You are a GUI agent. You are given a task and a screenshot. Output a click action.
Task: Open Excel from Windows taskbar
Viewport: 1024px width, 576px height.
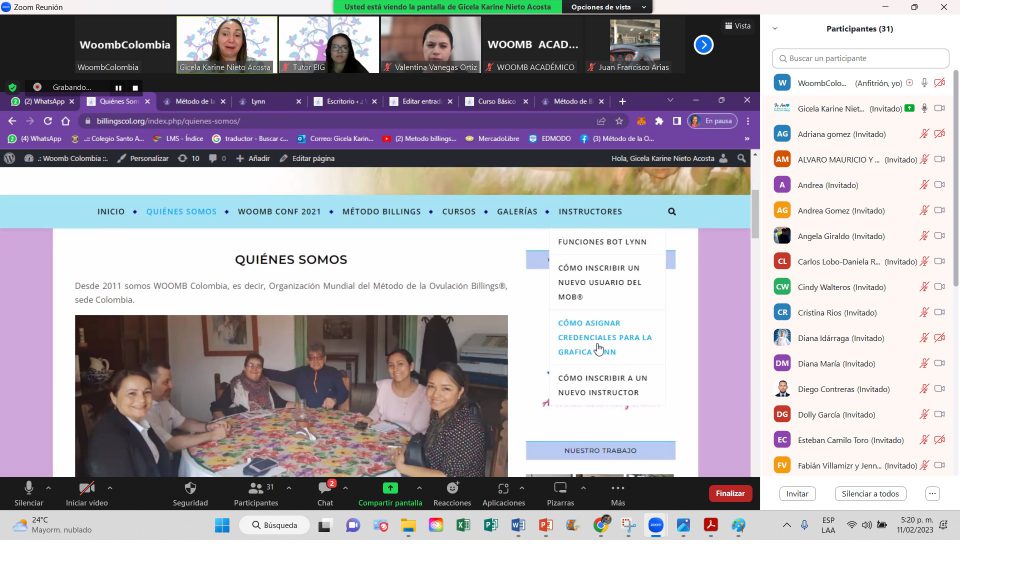463,525
